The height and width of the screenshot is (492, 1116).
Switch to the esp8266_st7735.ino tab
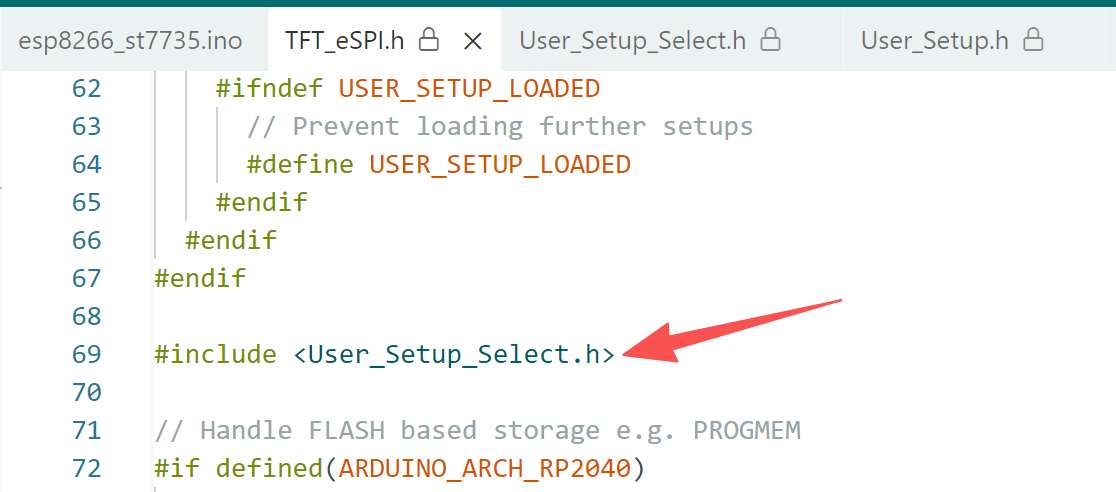(130, 41)
